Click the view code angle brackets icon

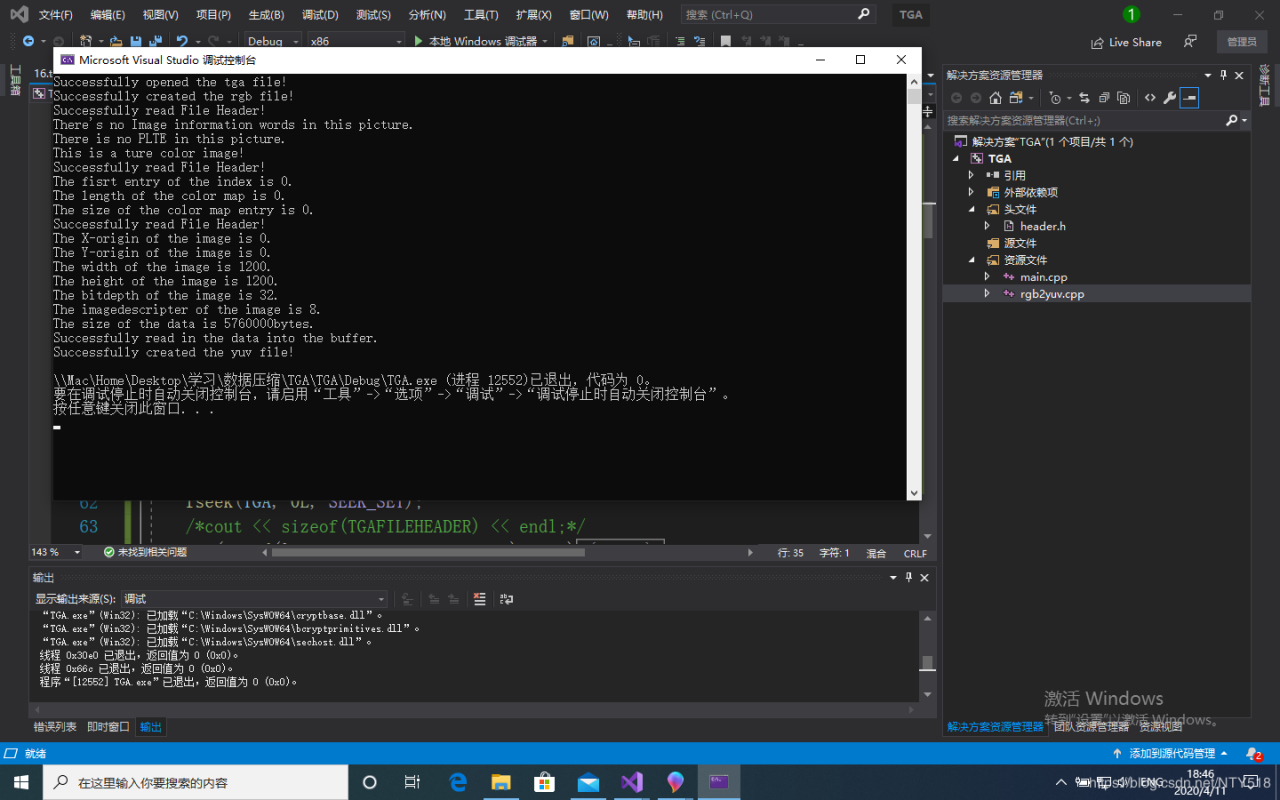pos(1150,98)
